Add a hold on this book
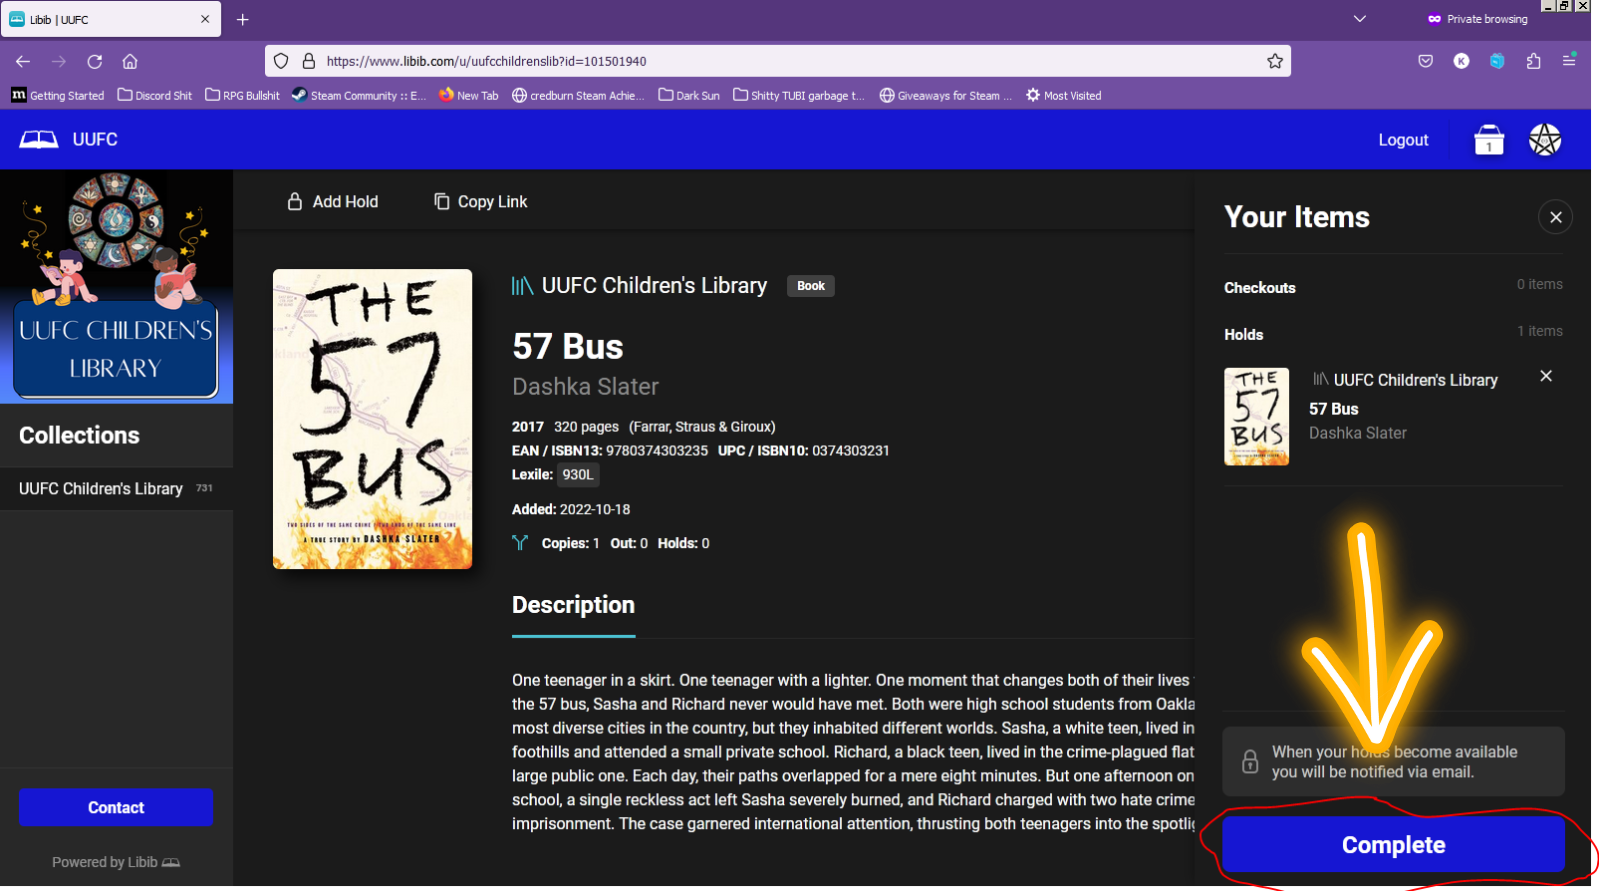Screen dimensions: 1599x891 pyautogui.click(x=333, y=202)
